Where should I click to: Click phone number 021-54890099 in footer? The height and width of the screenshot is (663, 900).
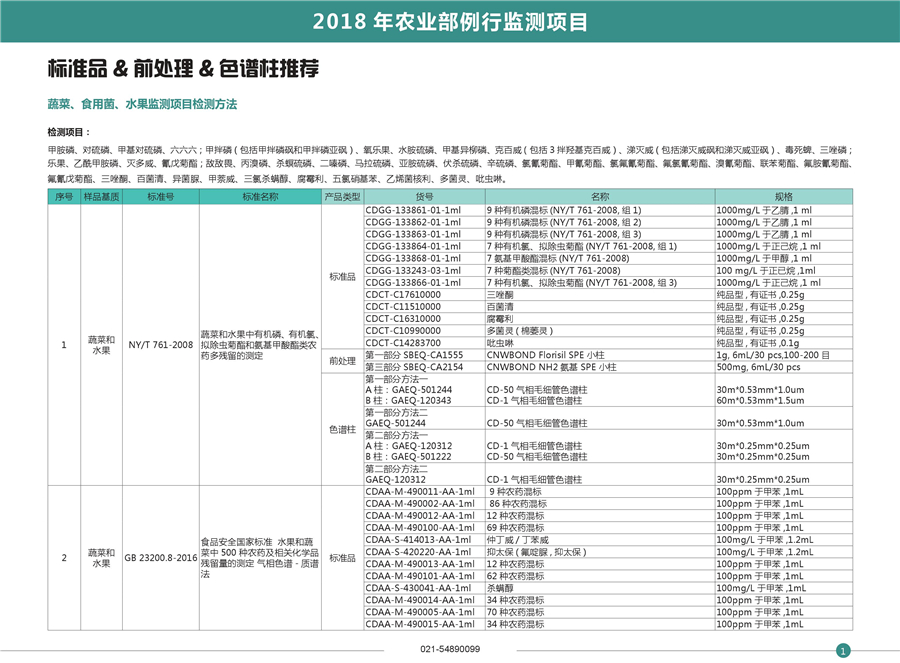pyautogui.click(x=450, y=649)
